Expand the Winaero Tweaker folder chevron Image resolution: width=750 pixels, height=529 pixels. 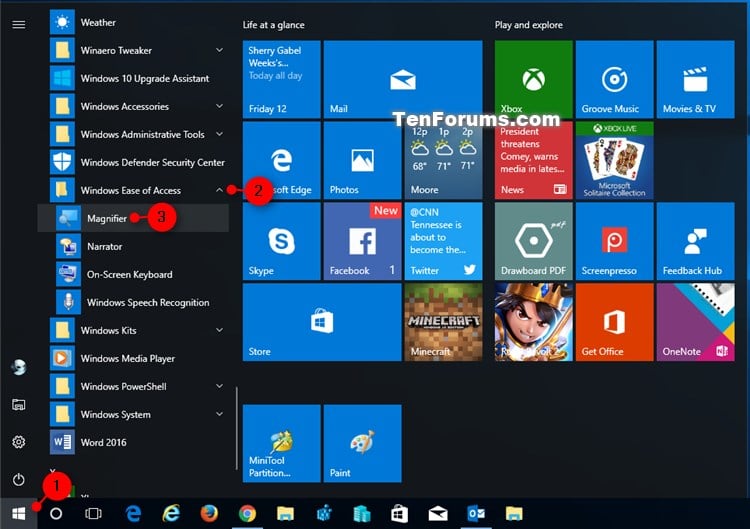click(x=219, y=50)
